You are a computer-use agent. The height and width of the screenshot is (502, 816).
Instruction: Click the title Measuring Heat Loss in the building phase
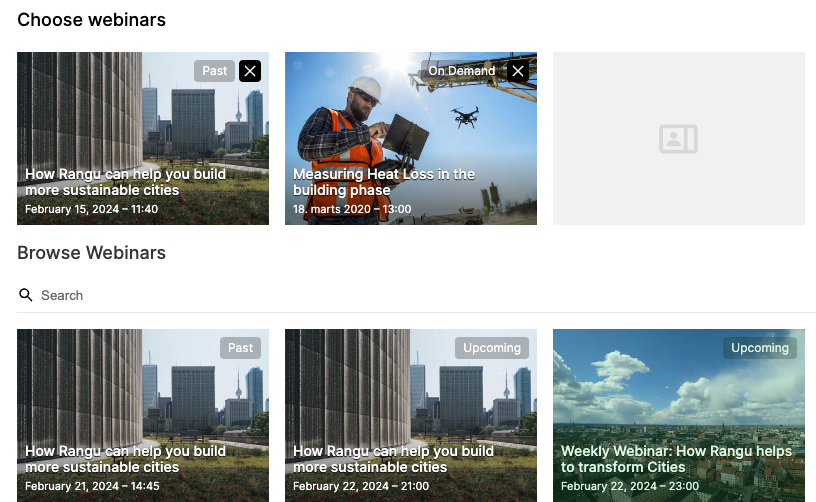coord(384,182)
